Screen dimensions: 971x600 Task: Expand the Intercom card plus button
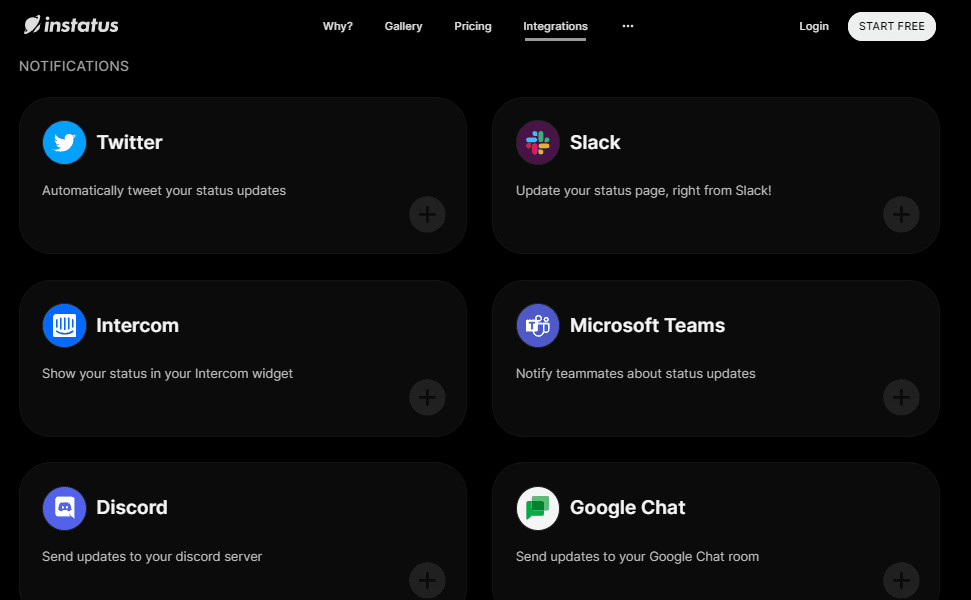427,397
